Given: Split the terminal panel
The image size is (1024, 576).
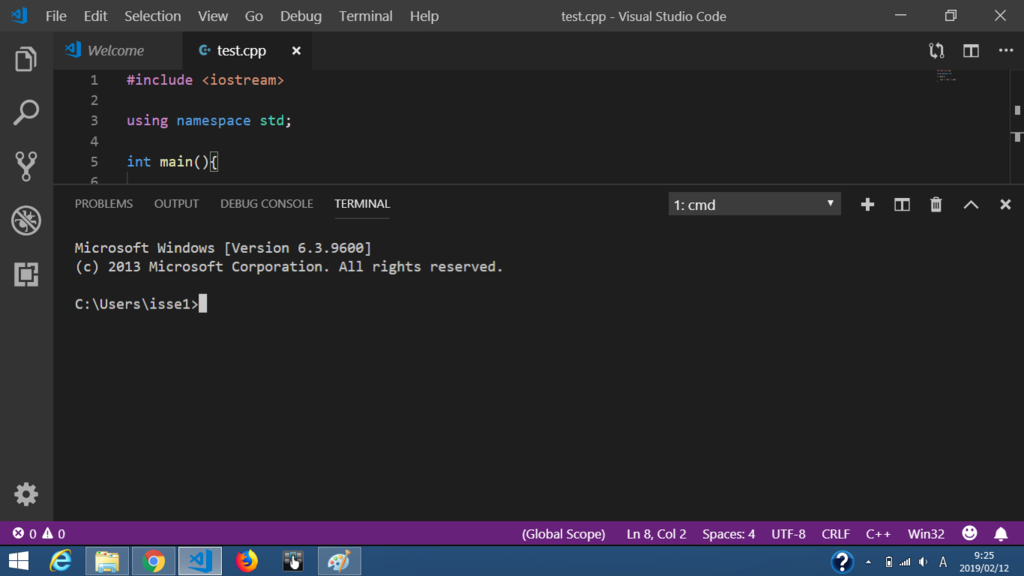Looking at the screenshot, I should coord(902,204).
